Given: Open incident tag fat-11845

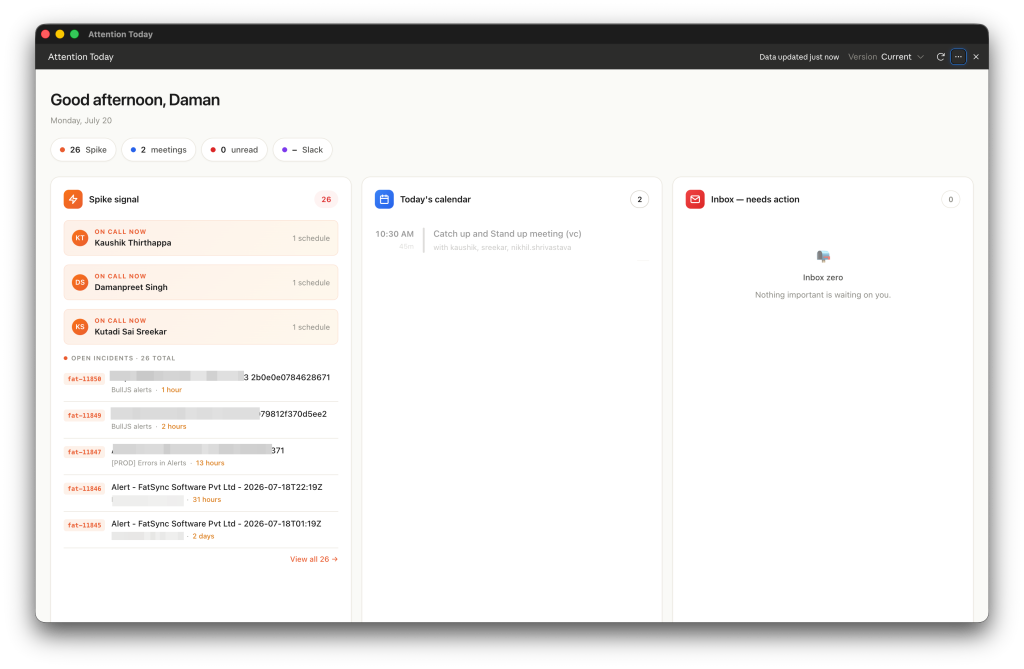Looking at the screenshot, I should 85,525.
